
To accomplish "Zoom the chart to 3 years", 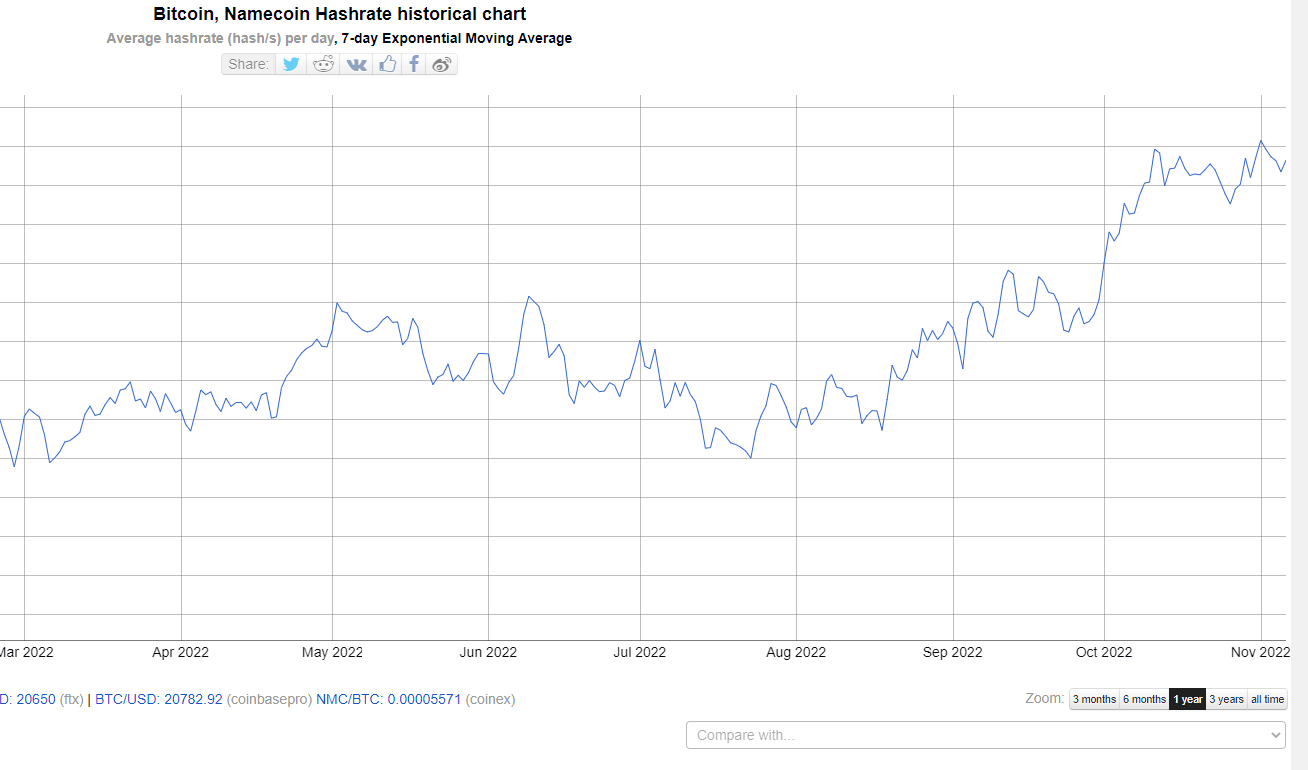I will click(1226, 699).
